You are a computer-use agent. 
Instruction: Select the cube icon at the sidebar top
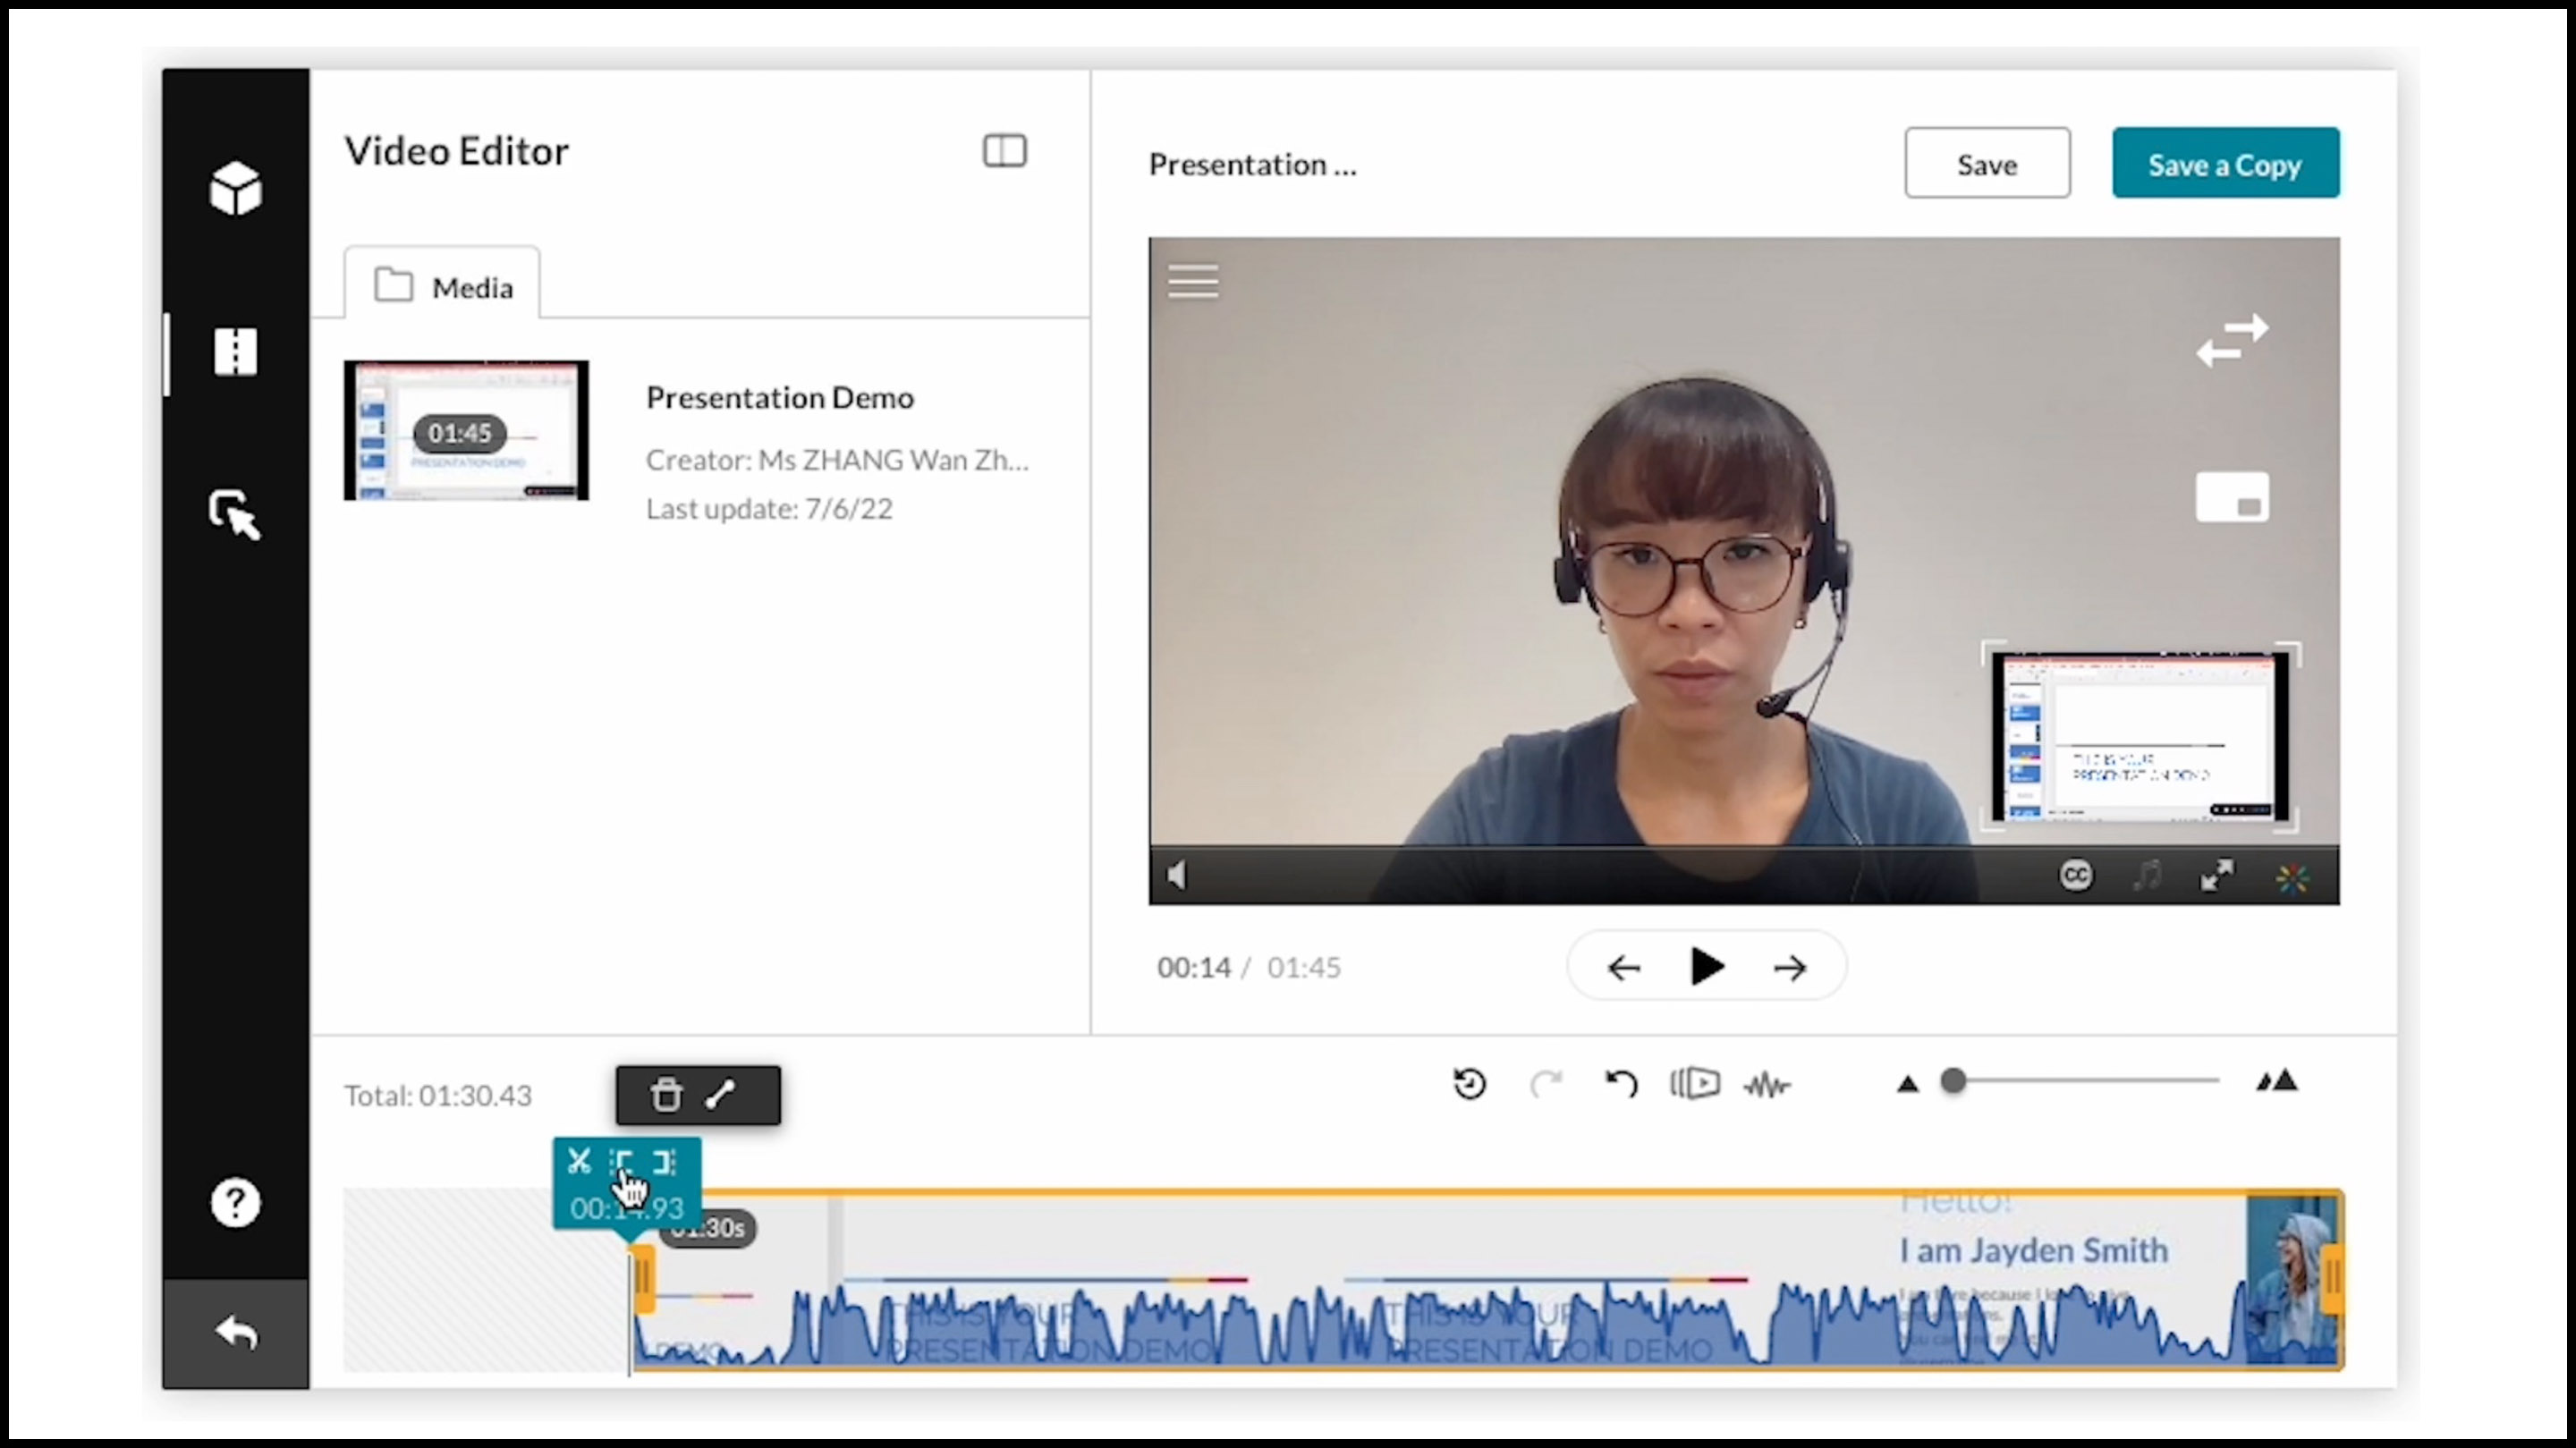pyautogui.click(x=235, y=188)
